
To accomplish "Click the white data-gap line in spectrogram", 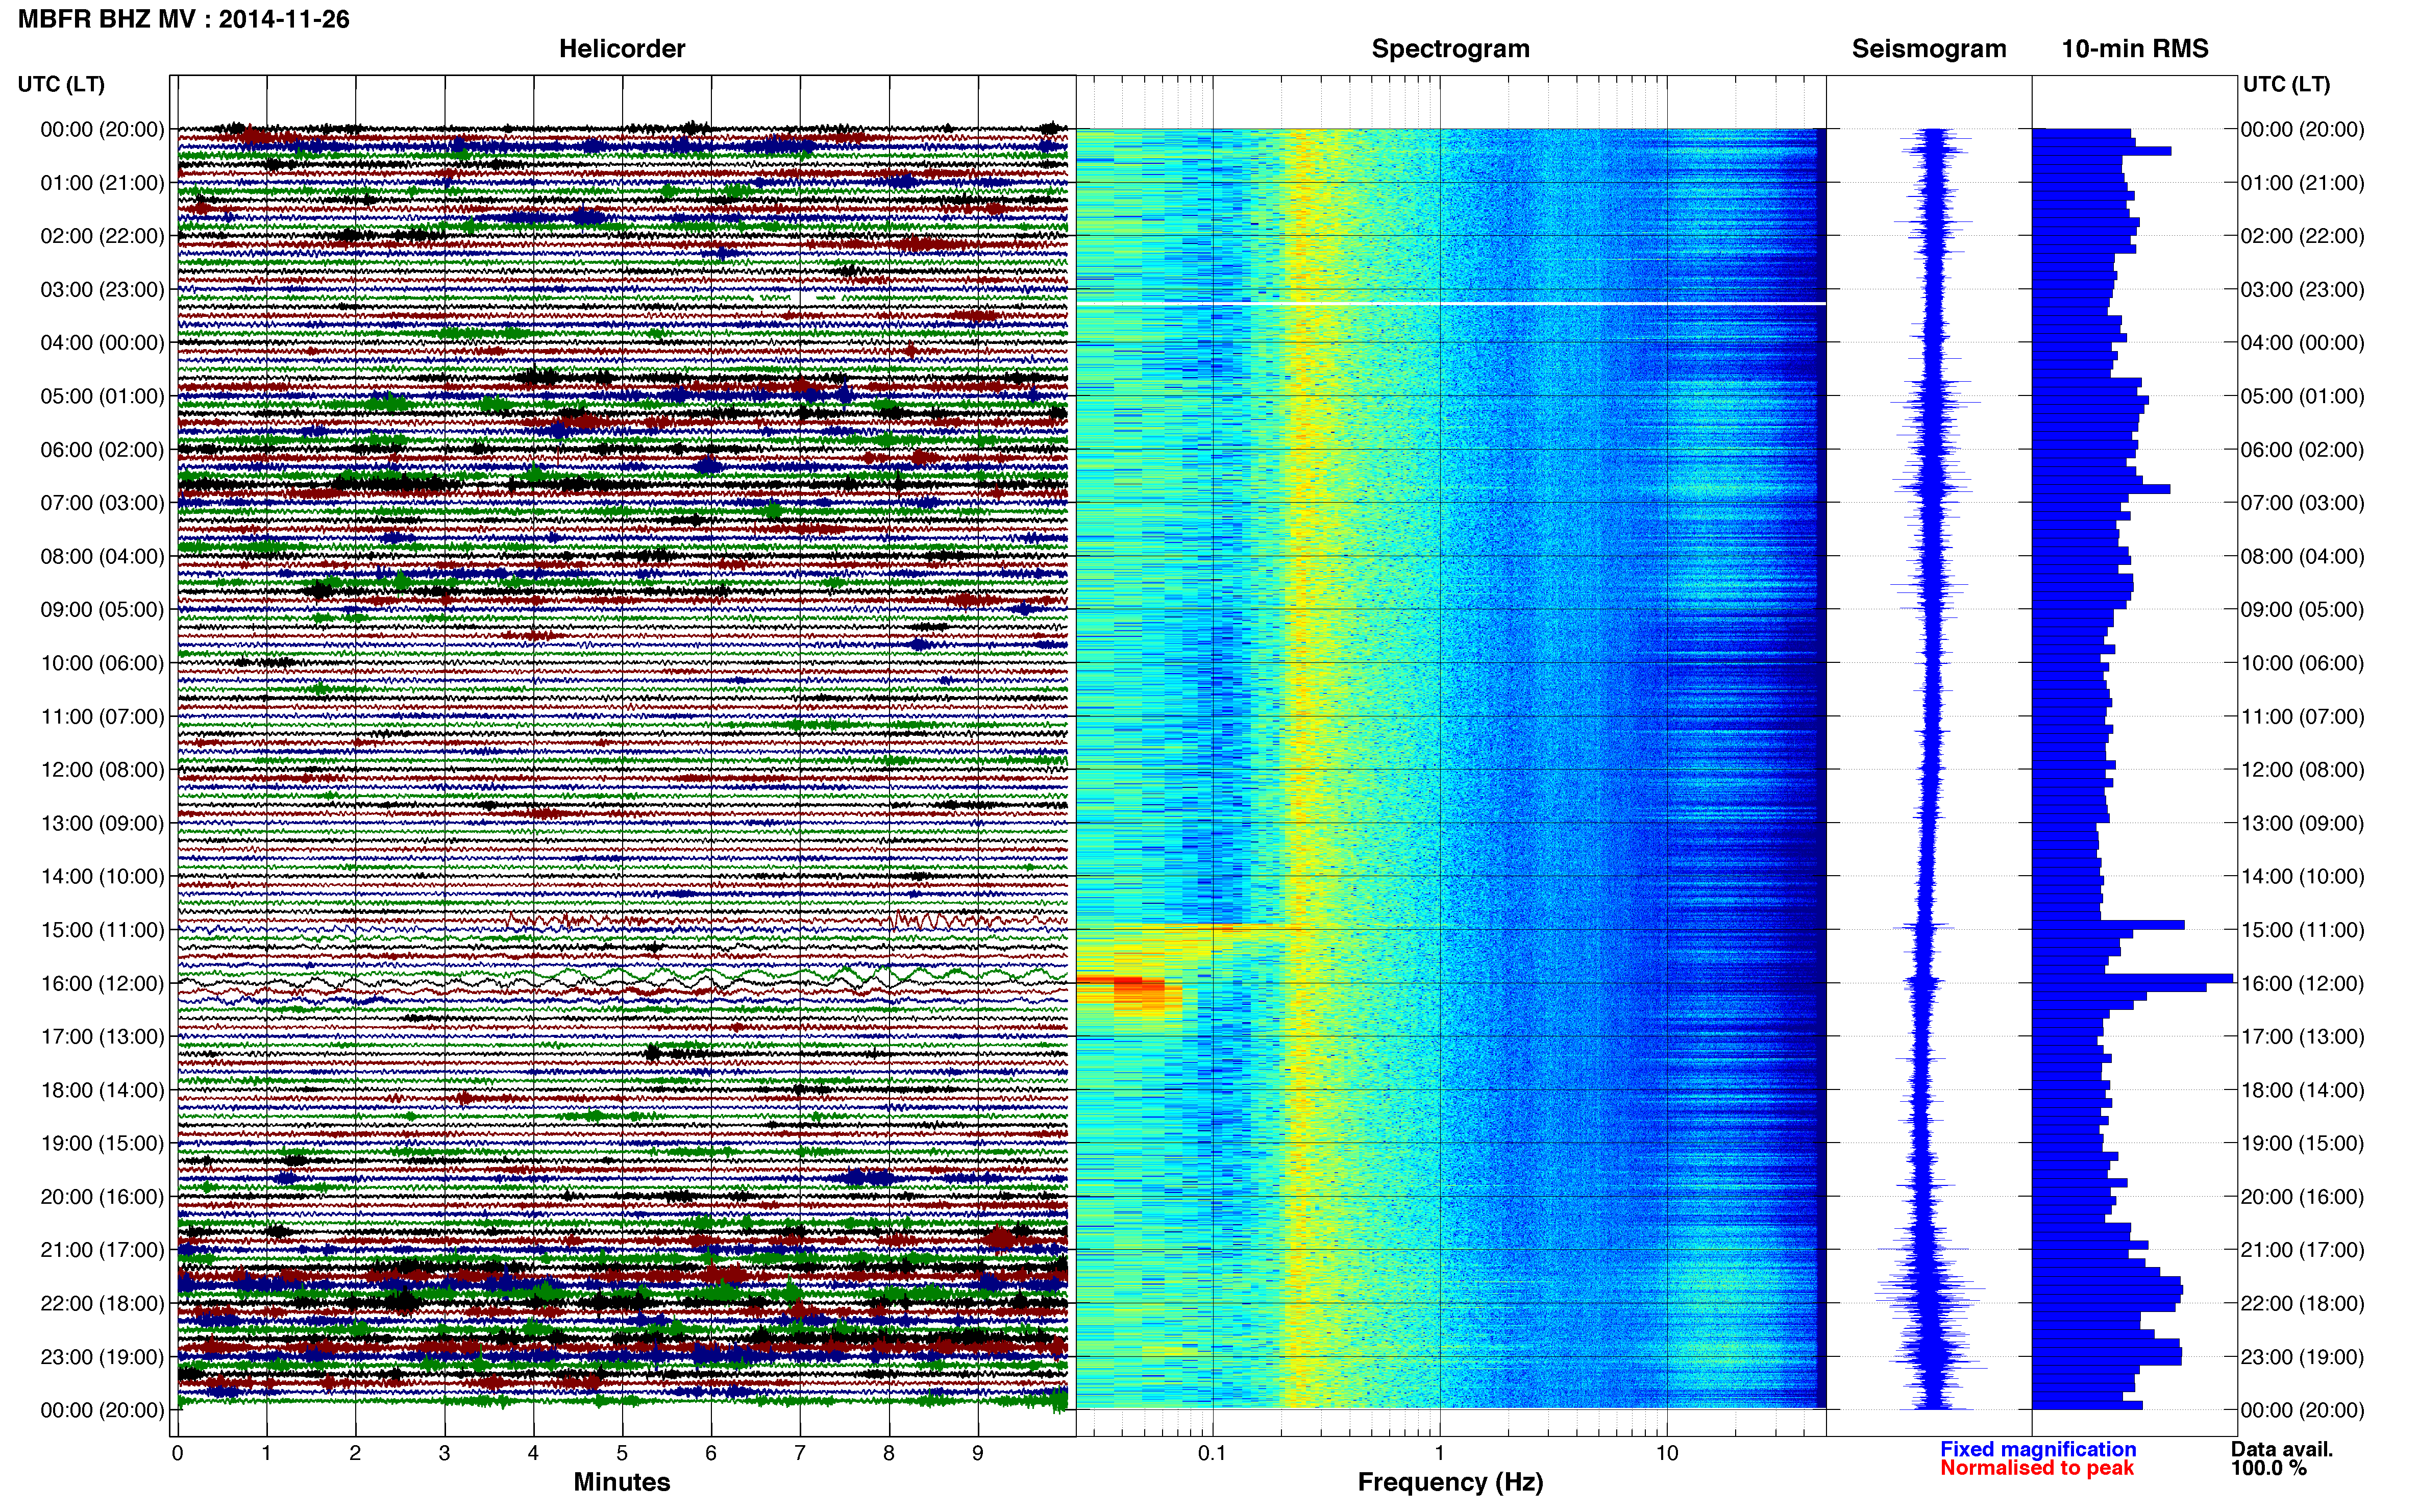I will point(1450,303).
